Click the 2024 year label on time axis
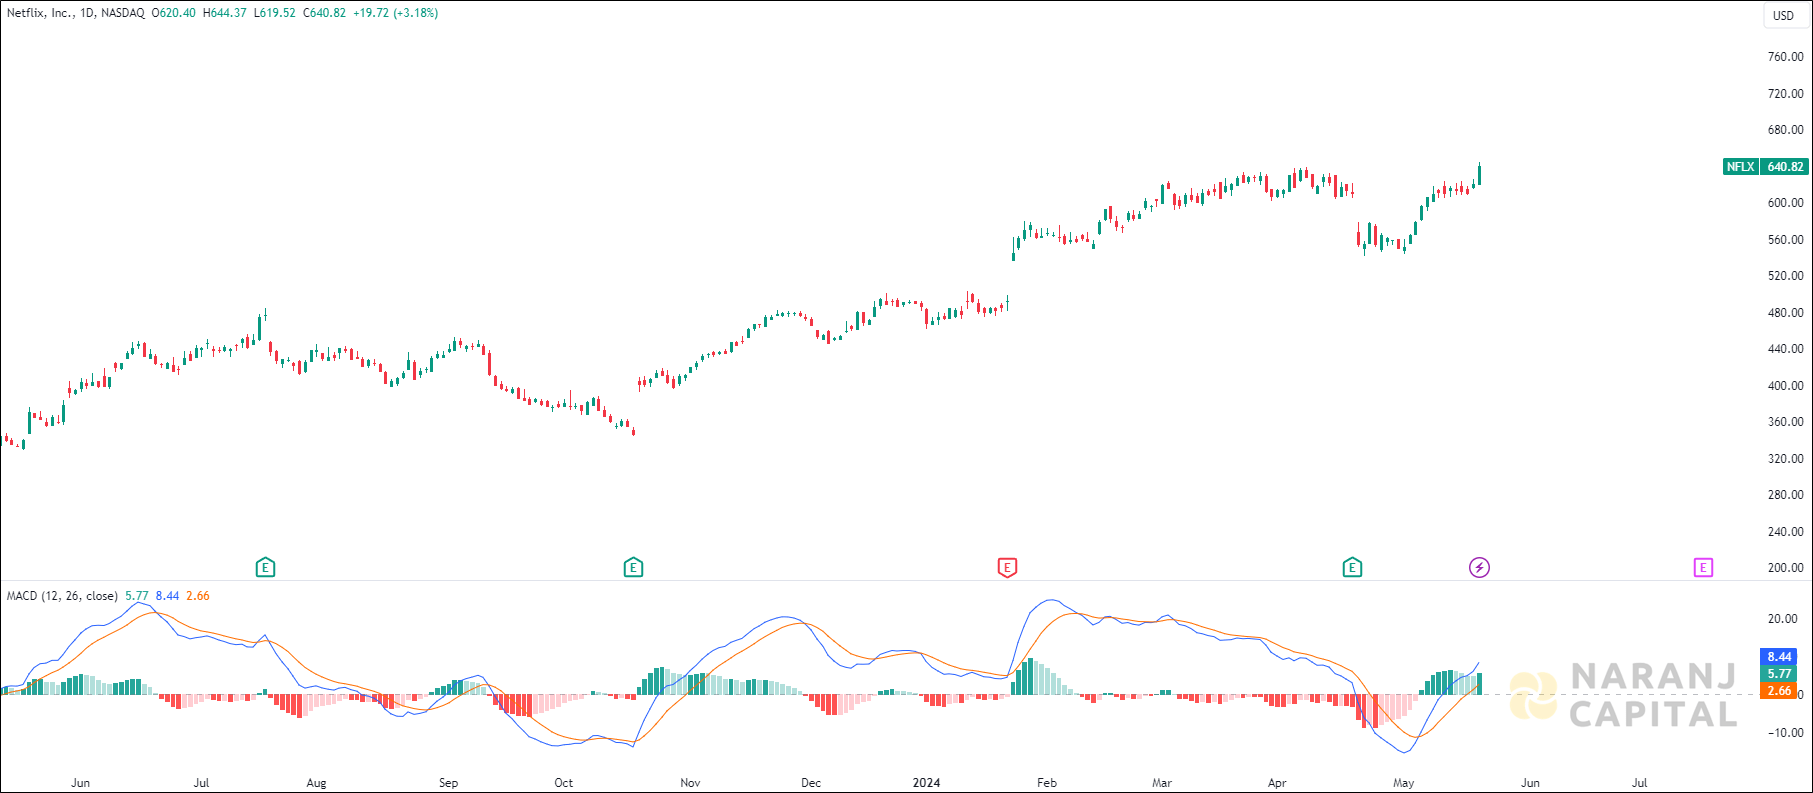Screen dimensions: 1813x793 point(926,783)
